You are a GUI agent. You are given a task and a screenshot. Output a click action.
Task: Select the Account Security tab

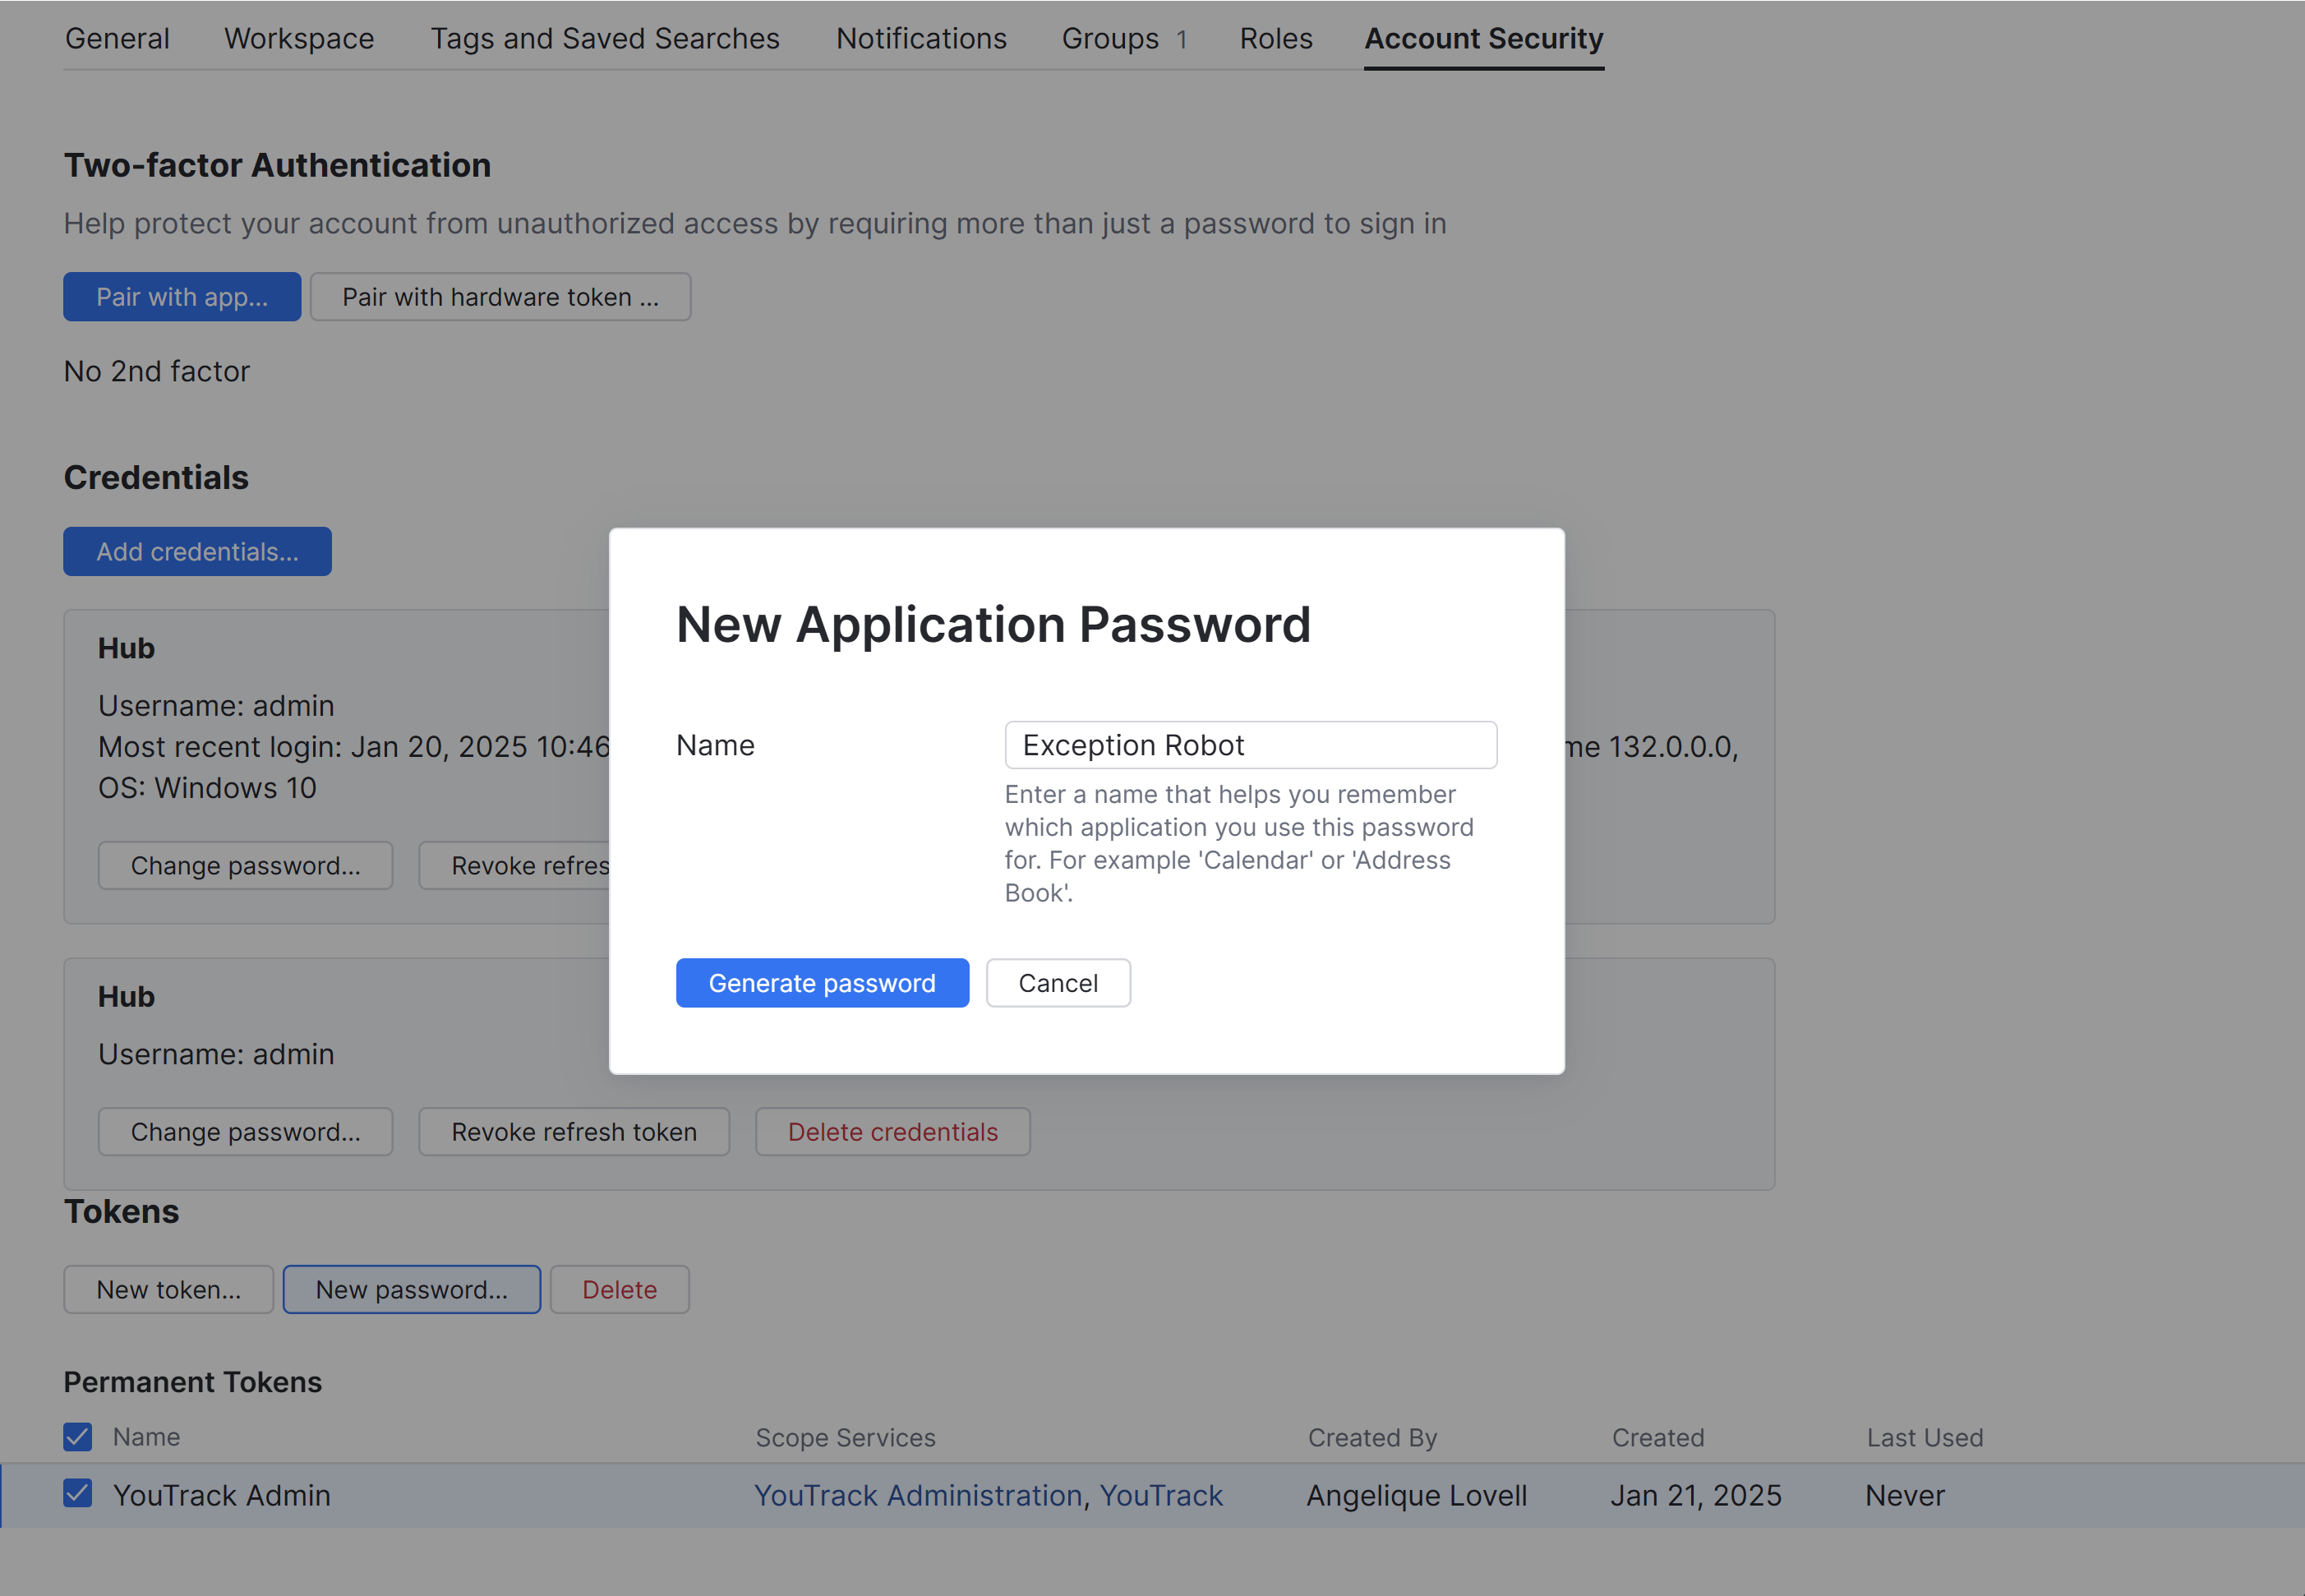[x=1483, y=38]
